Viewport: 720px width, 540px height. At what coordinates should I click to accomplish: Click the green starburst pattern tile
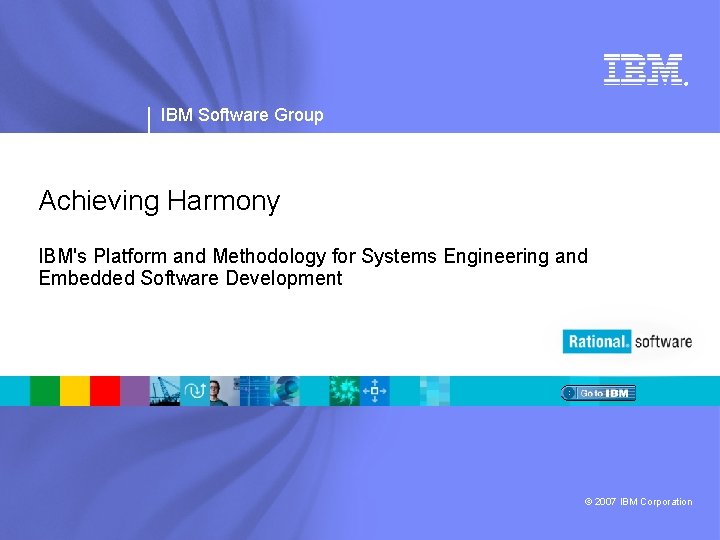[x=344, y=391]
